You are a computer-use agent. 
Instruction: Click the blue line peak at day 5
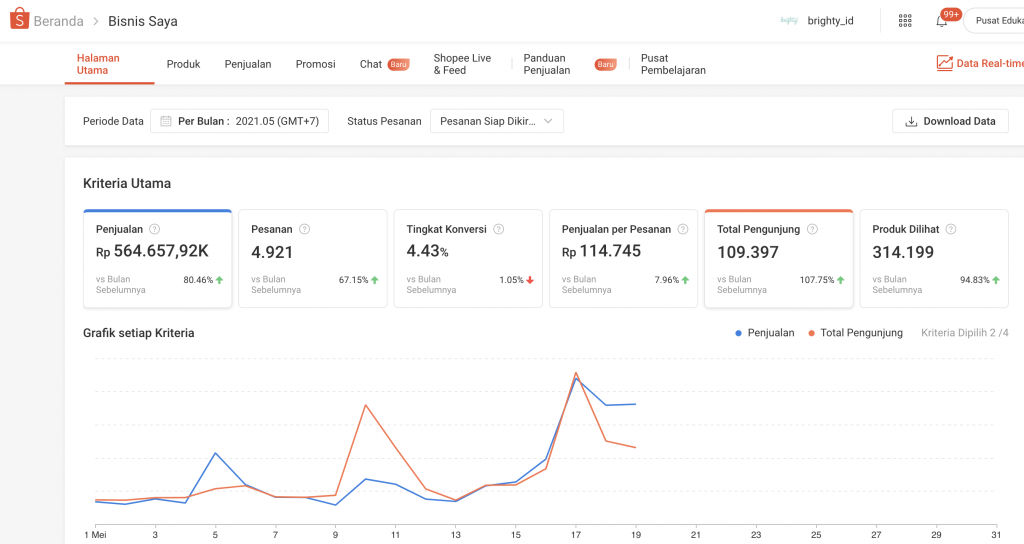tap(216, 453)
